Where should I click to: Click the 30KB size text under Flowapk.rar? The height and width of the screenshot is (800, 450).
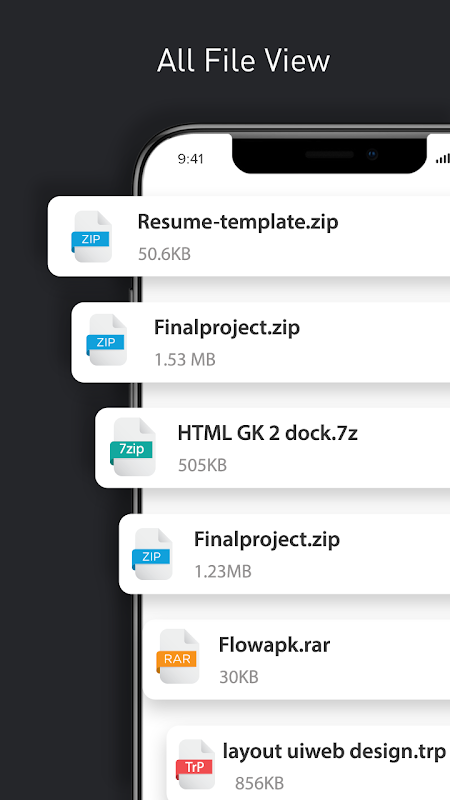[239, 677]
